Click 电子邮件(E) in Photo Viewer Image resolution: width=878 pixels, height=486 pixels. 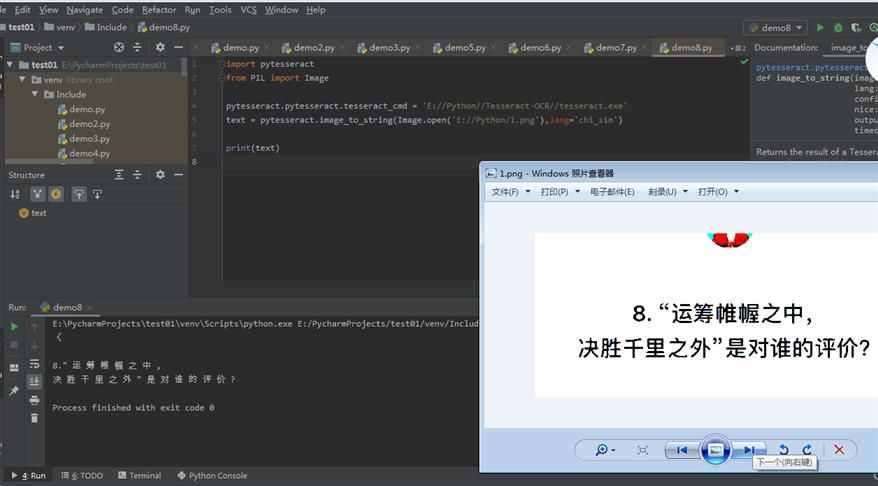pyautogui.click(x=612, y=191)
